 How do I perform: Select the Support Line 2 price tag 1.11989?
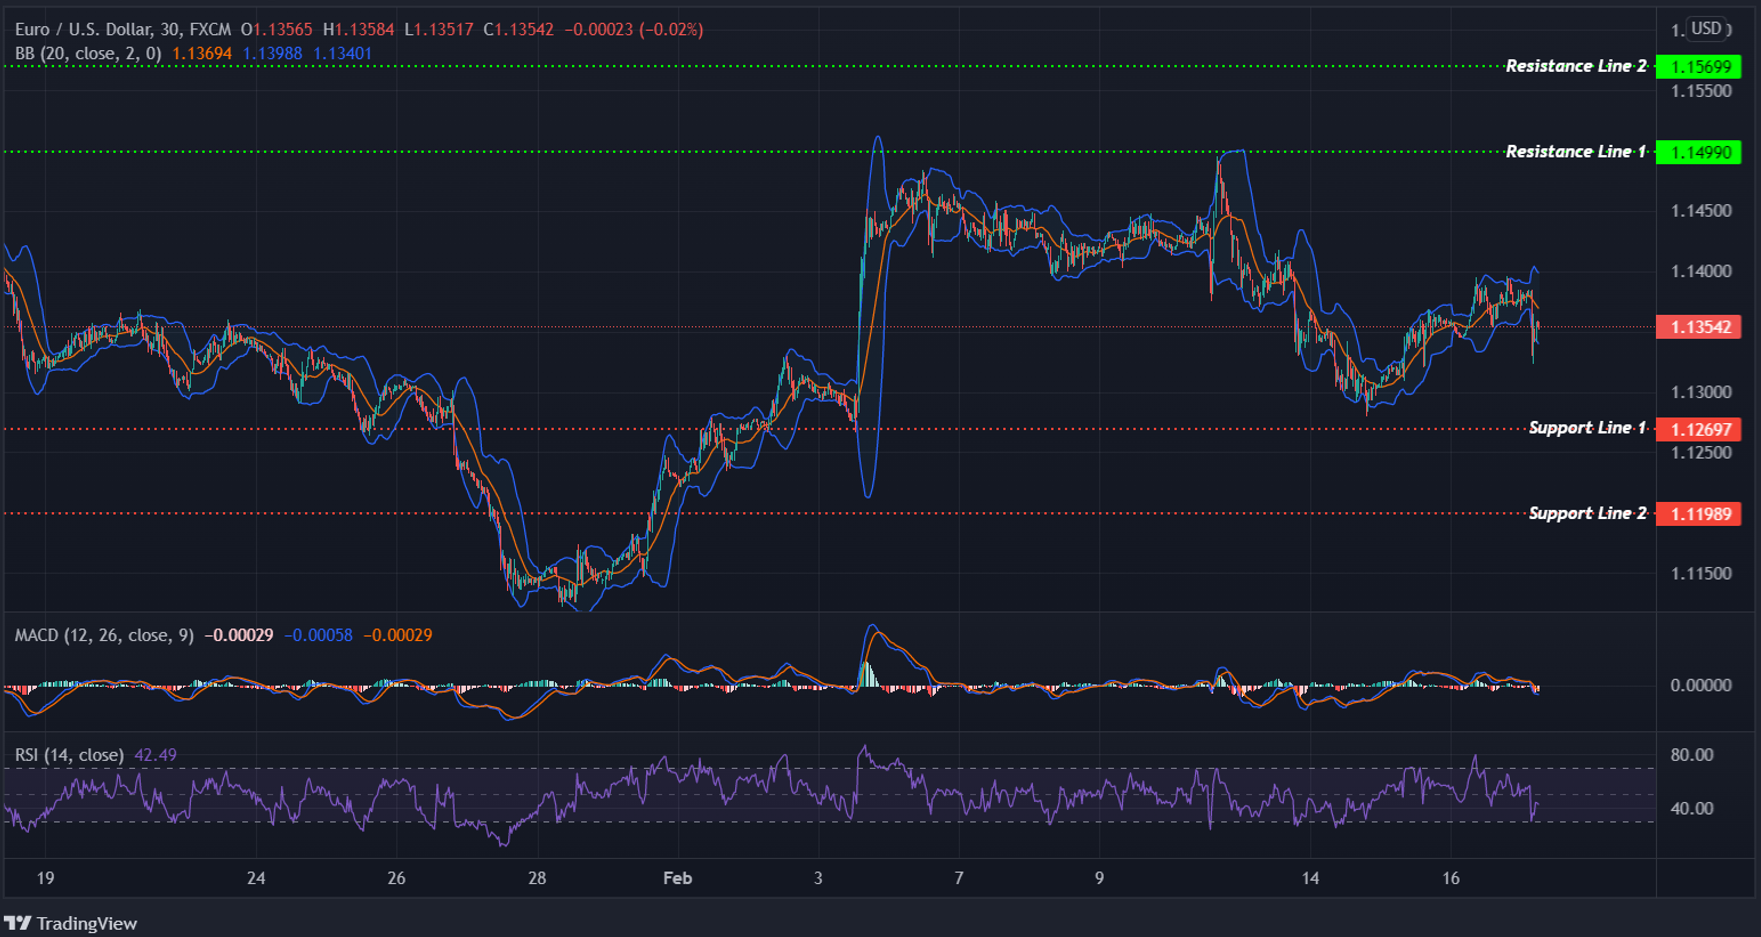click(1700, 512)
